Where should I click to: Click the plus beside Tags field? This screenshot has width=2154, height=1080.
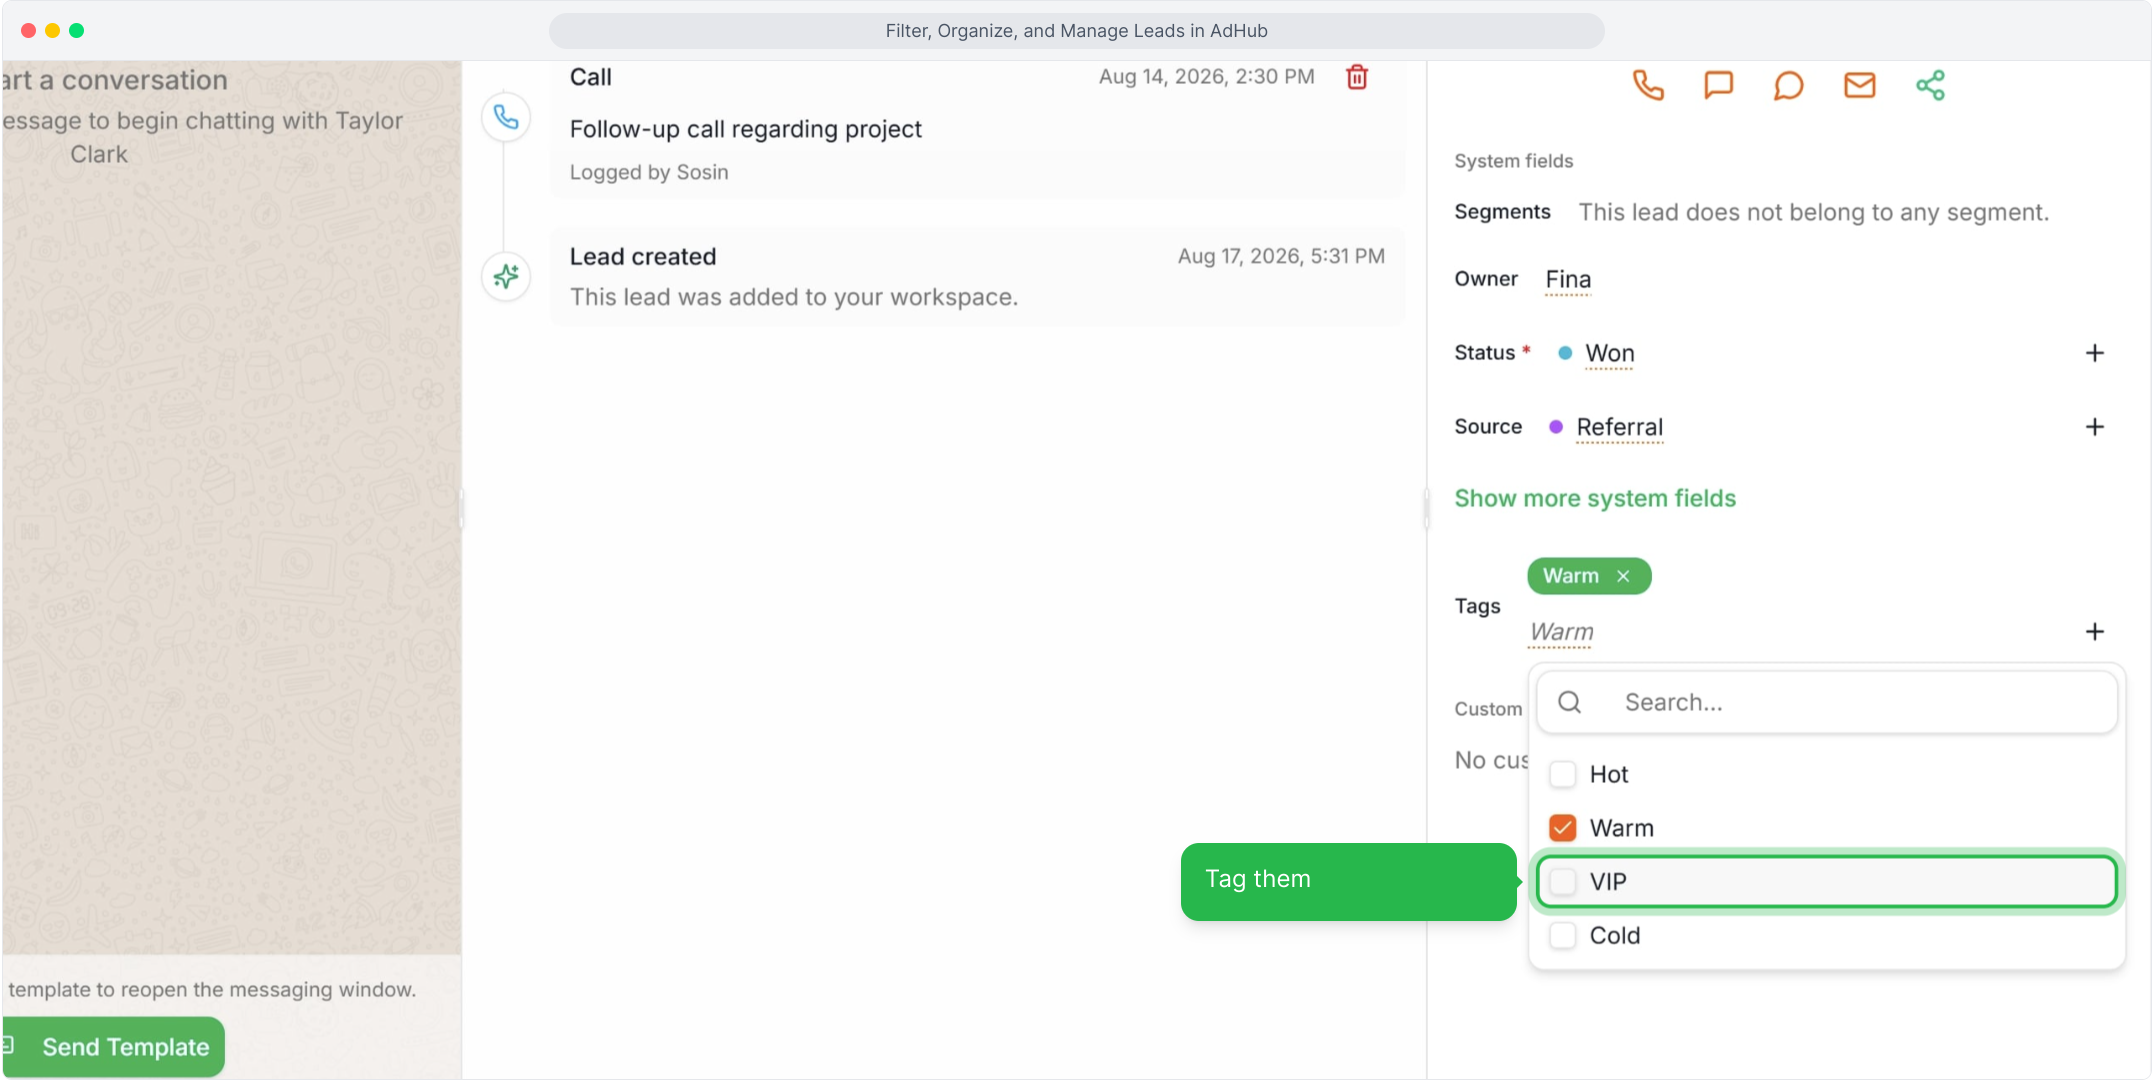click(2095, 632)
